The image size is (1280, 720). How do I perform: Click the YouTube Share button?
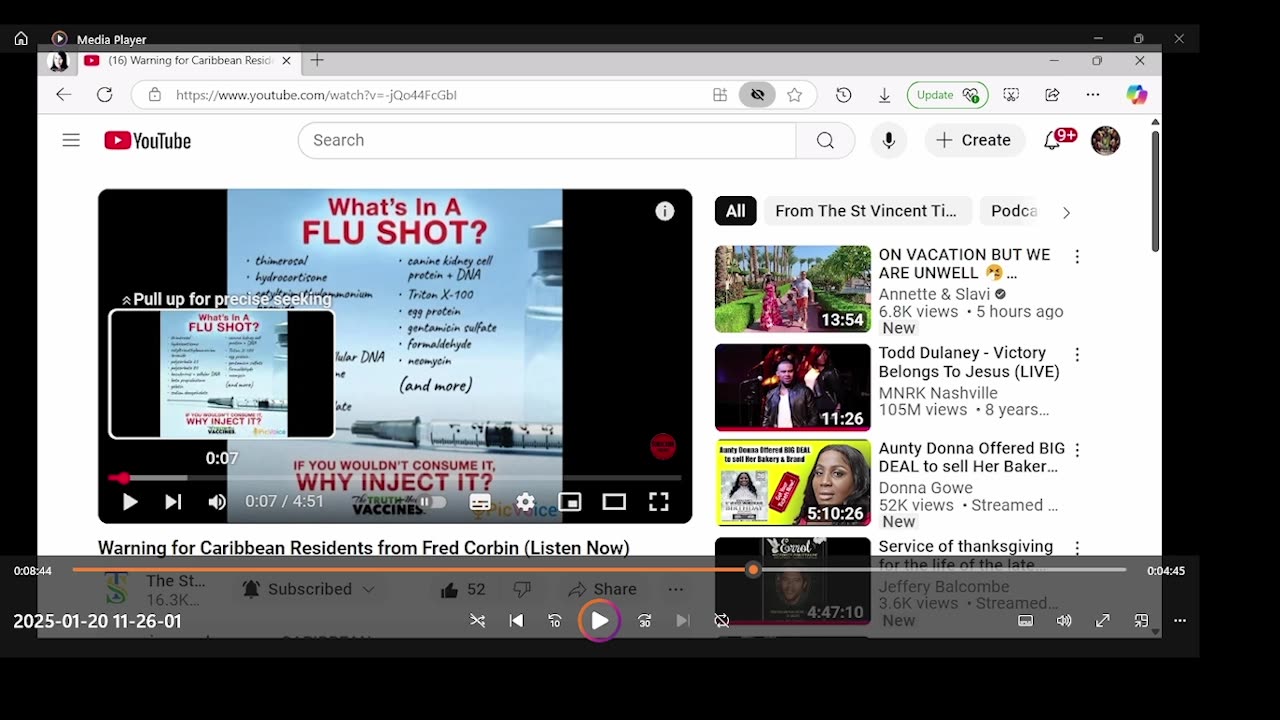pos(602,590)
